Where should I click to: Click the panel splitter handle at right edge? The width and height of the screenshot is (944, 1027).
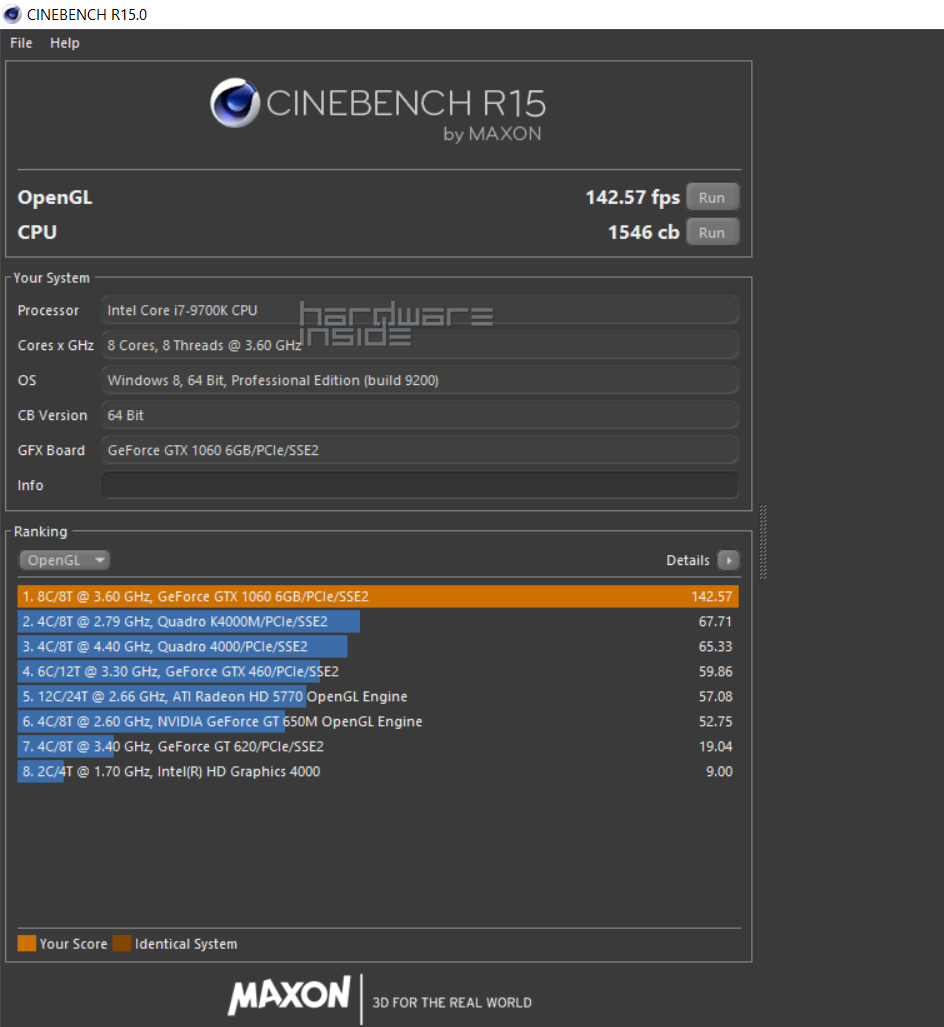click(x=763, y=542)
